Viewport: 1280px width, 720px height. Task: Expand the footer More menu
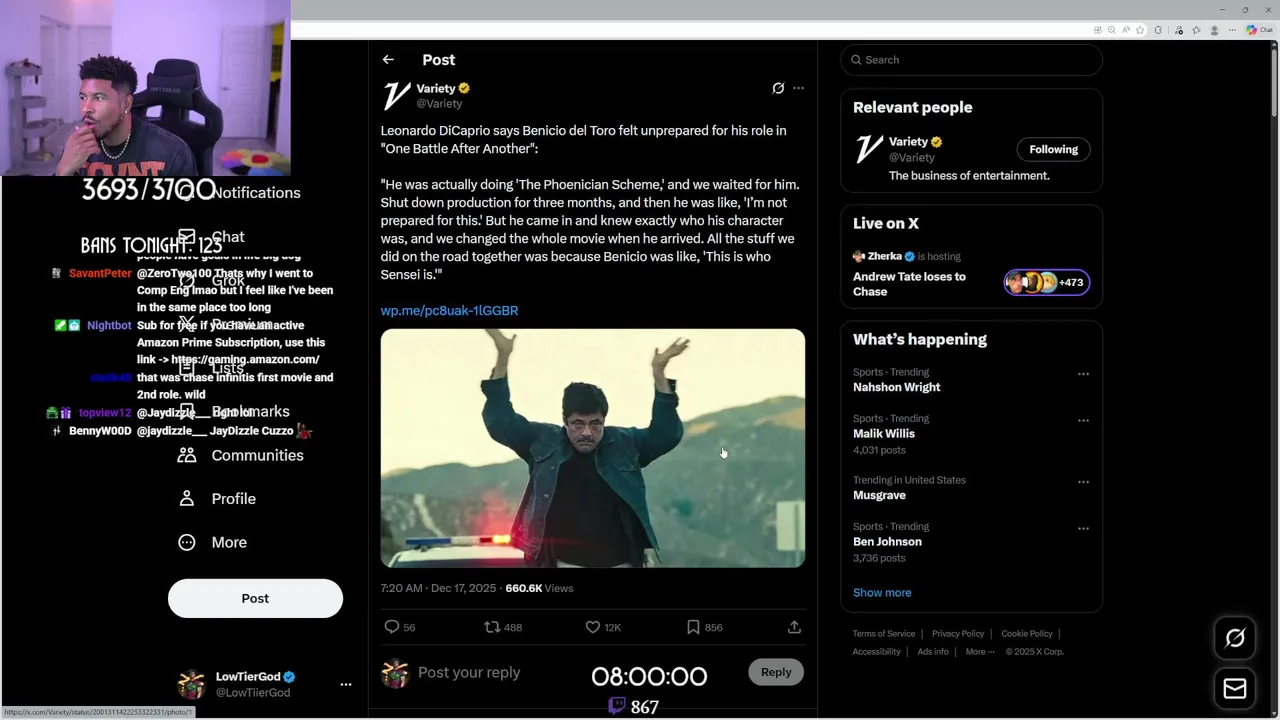[x=980, y=652]
